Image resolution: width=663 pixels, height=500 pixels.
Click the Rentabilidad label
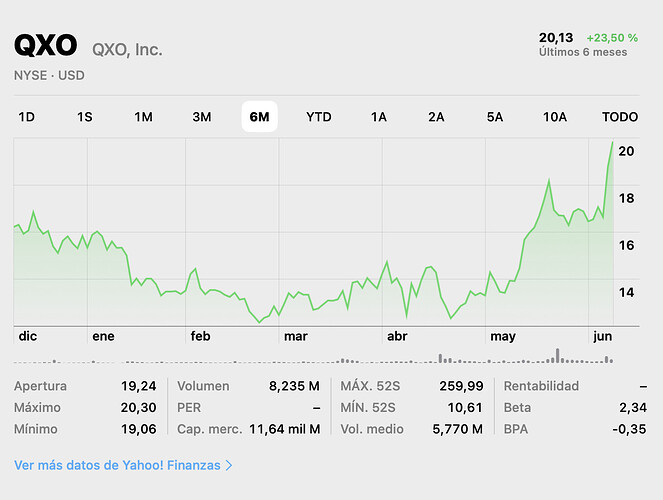click(541, 386)
